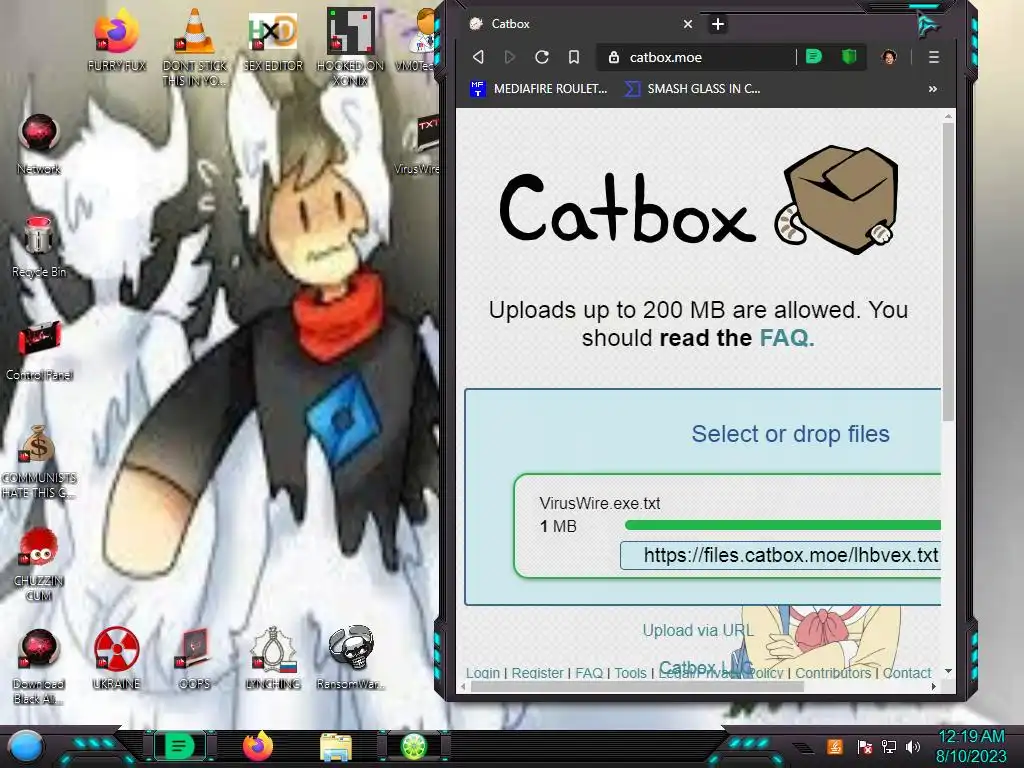Click the page vertical scrollbar thumb
Viewport: 1024px width, 768px height.
pos(948,271)
